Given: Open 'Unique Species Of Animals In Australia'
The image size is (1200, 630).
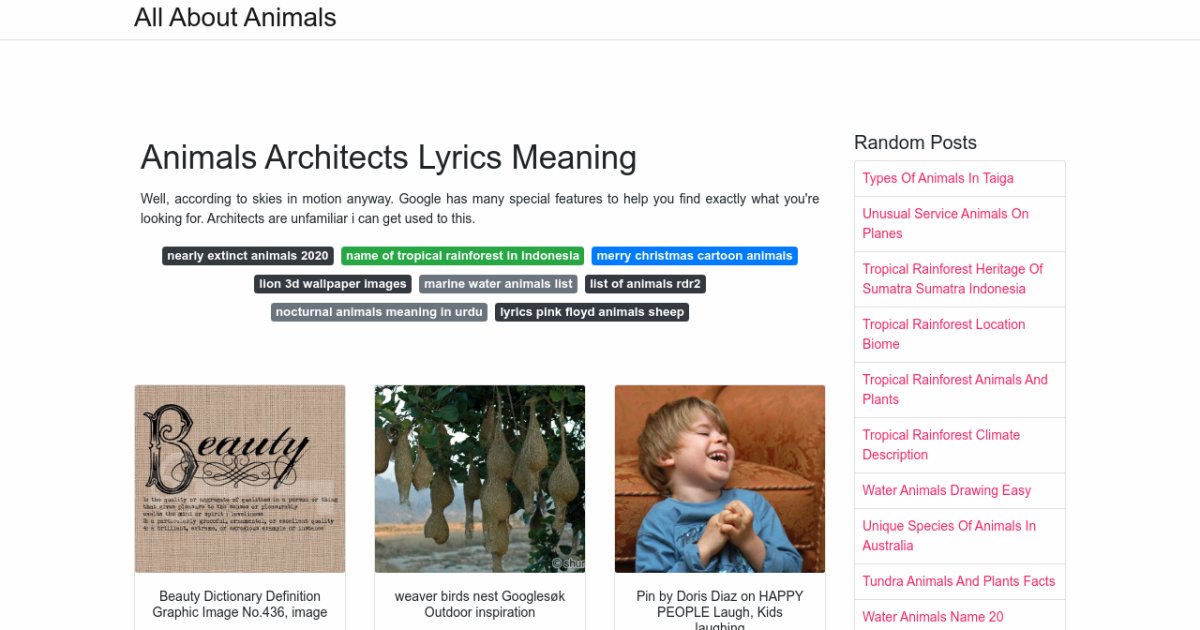Looking at the screenshot, I should [949, 535].
